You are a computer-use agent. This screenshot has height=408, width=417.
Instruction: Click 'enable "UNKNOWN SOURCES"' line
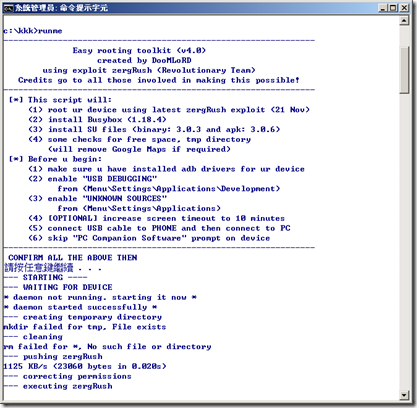click(97, 199)
